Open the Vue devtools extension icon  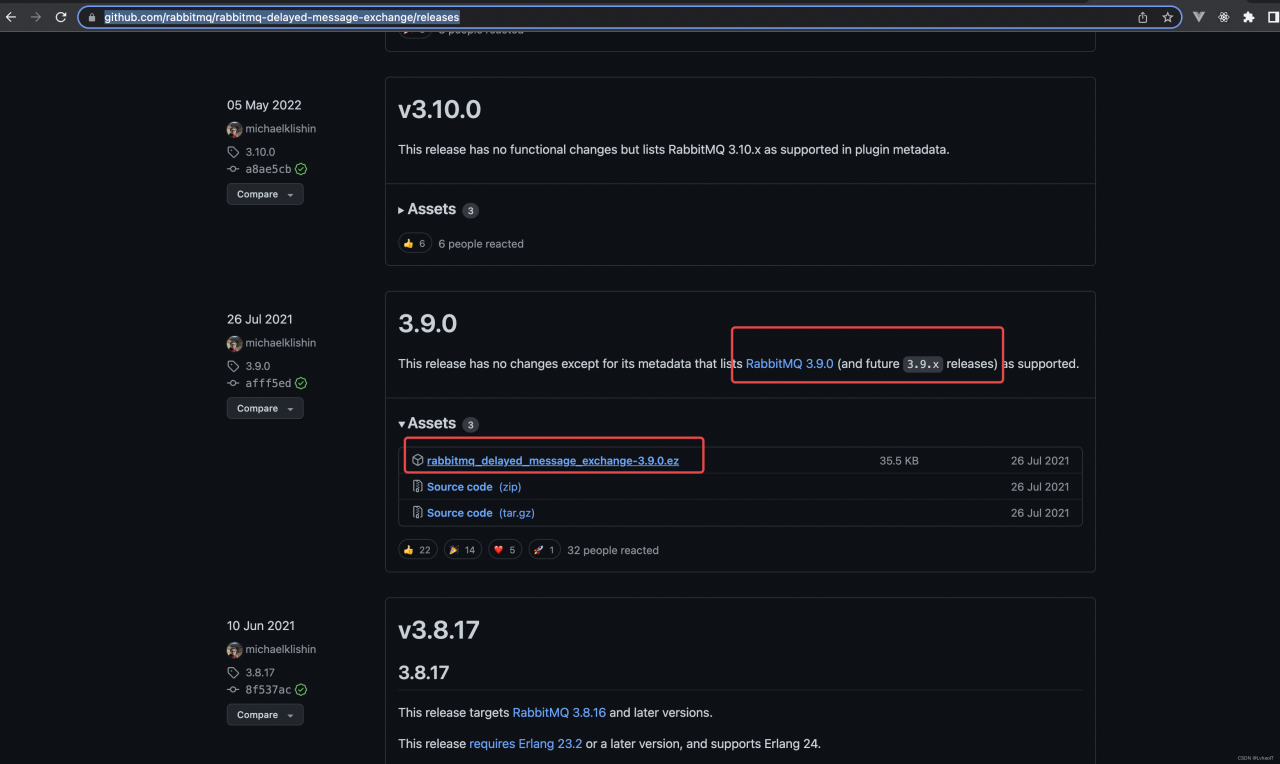1199,17
